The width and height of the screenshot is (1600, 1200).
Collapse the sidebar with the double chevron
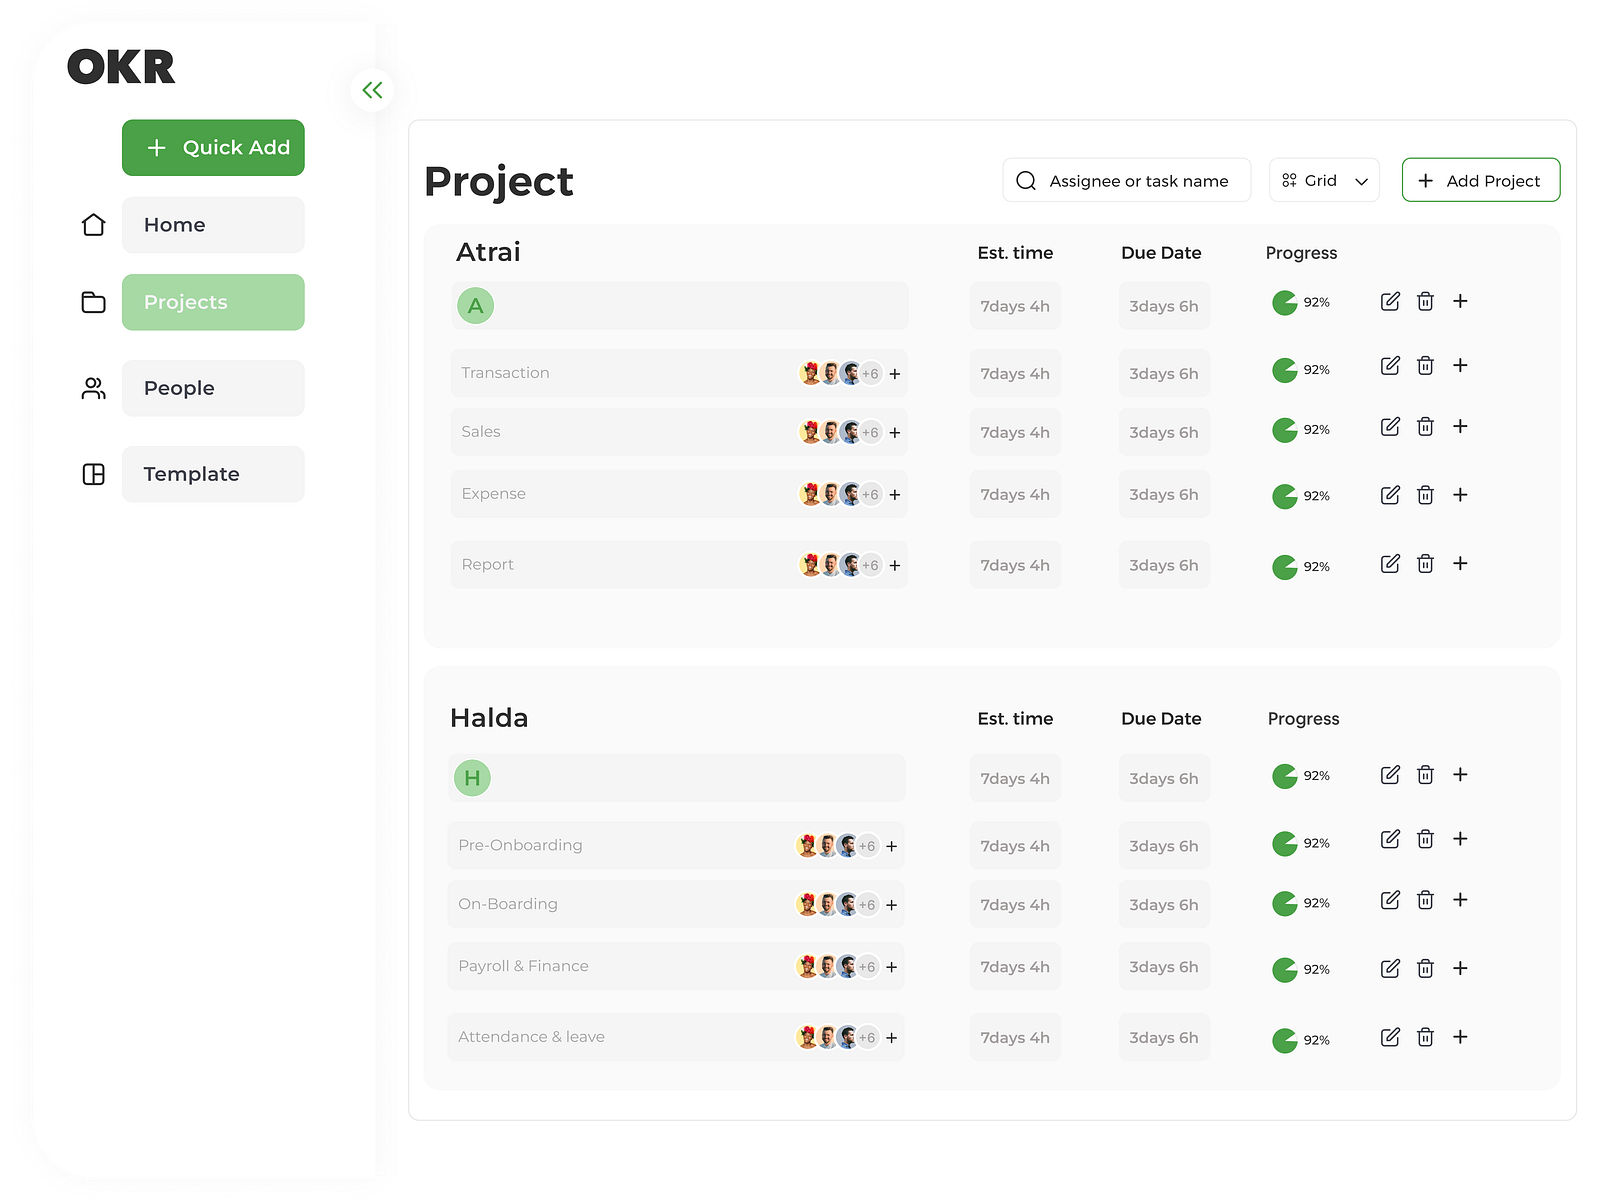(372, 89)
